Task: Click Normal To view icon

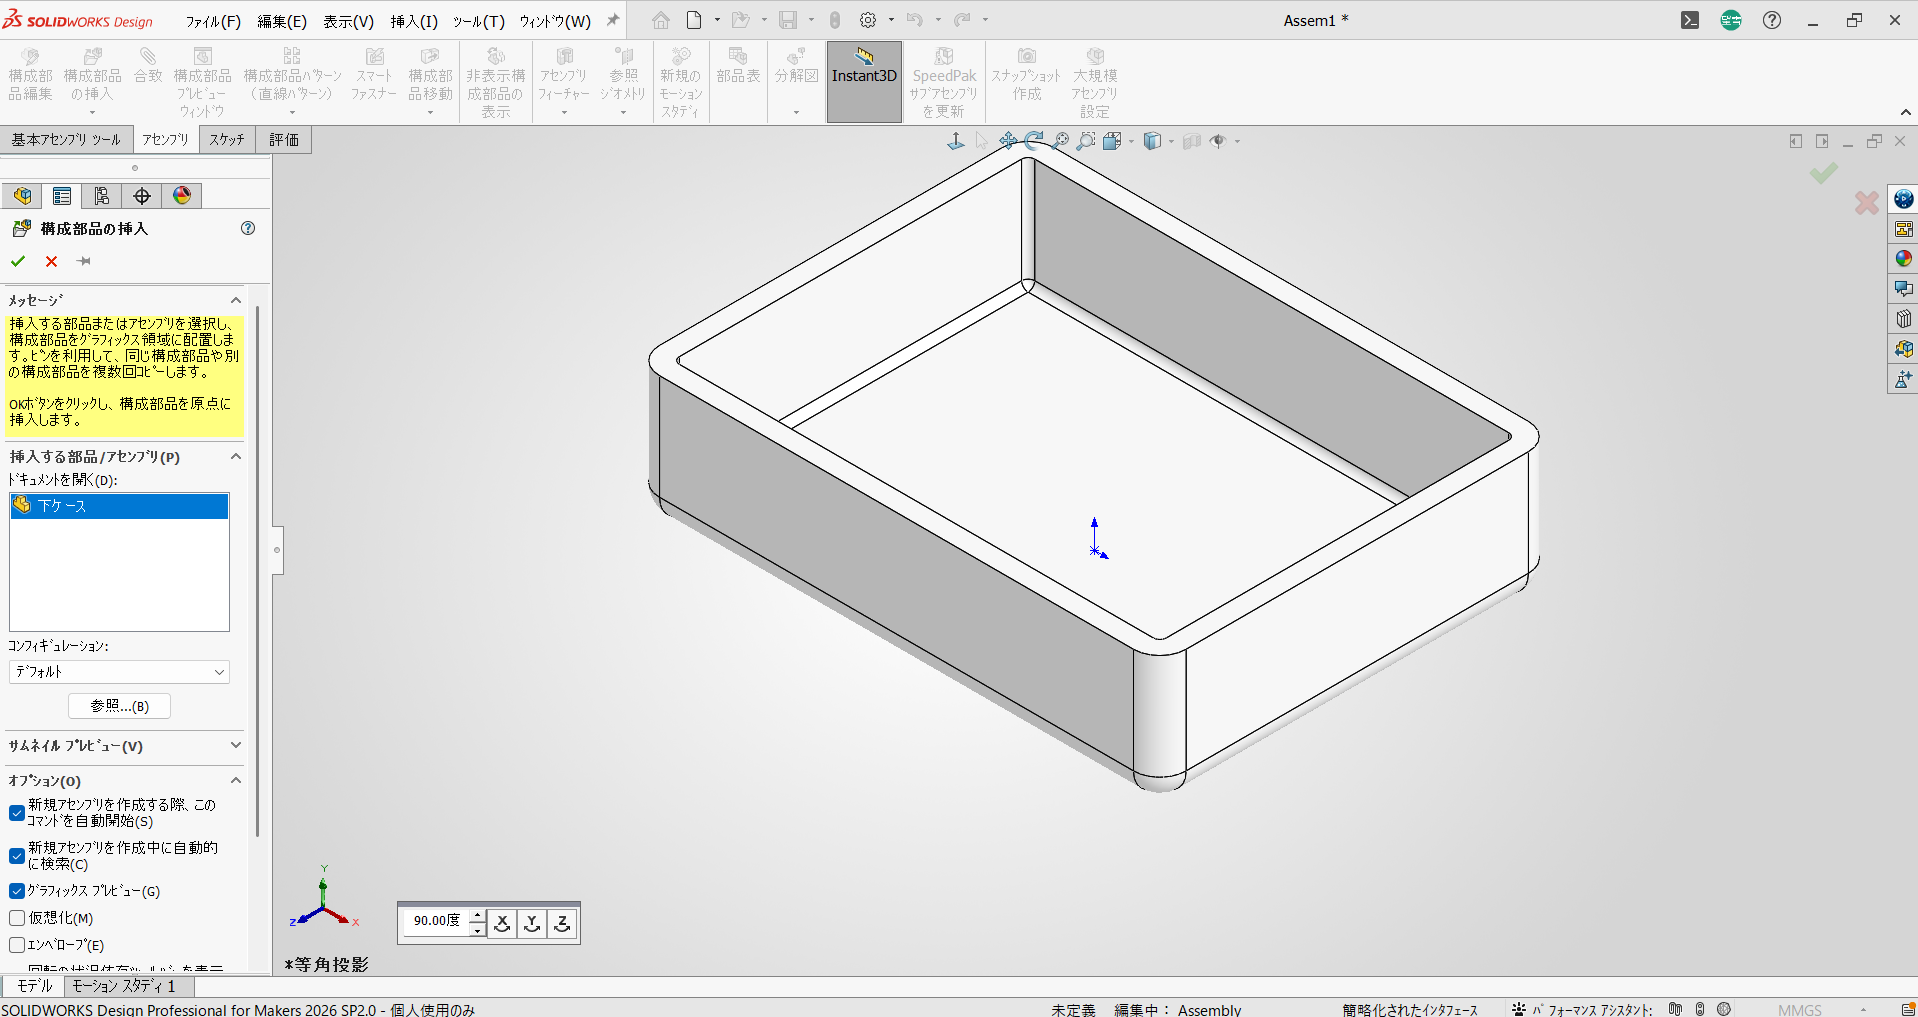Action: click(956, 141)
